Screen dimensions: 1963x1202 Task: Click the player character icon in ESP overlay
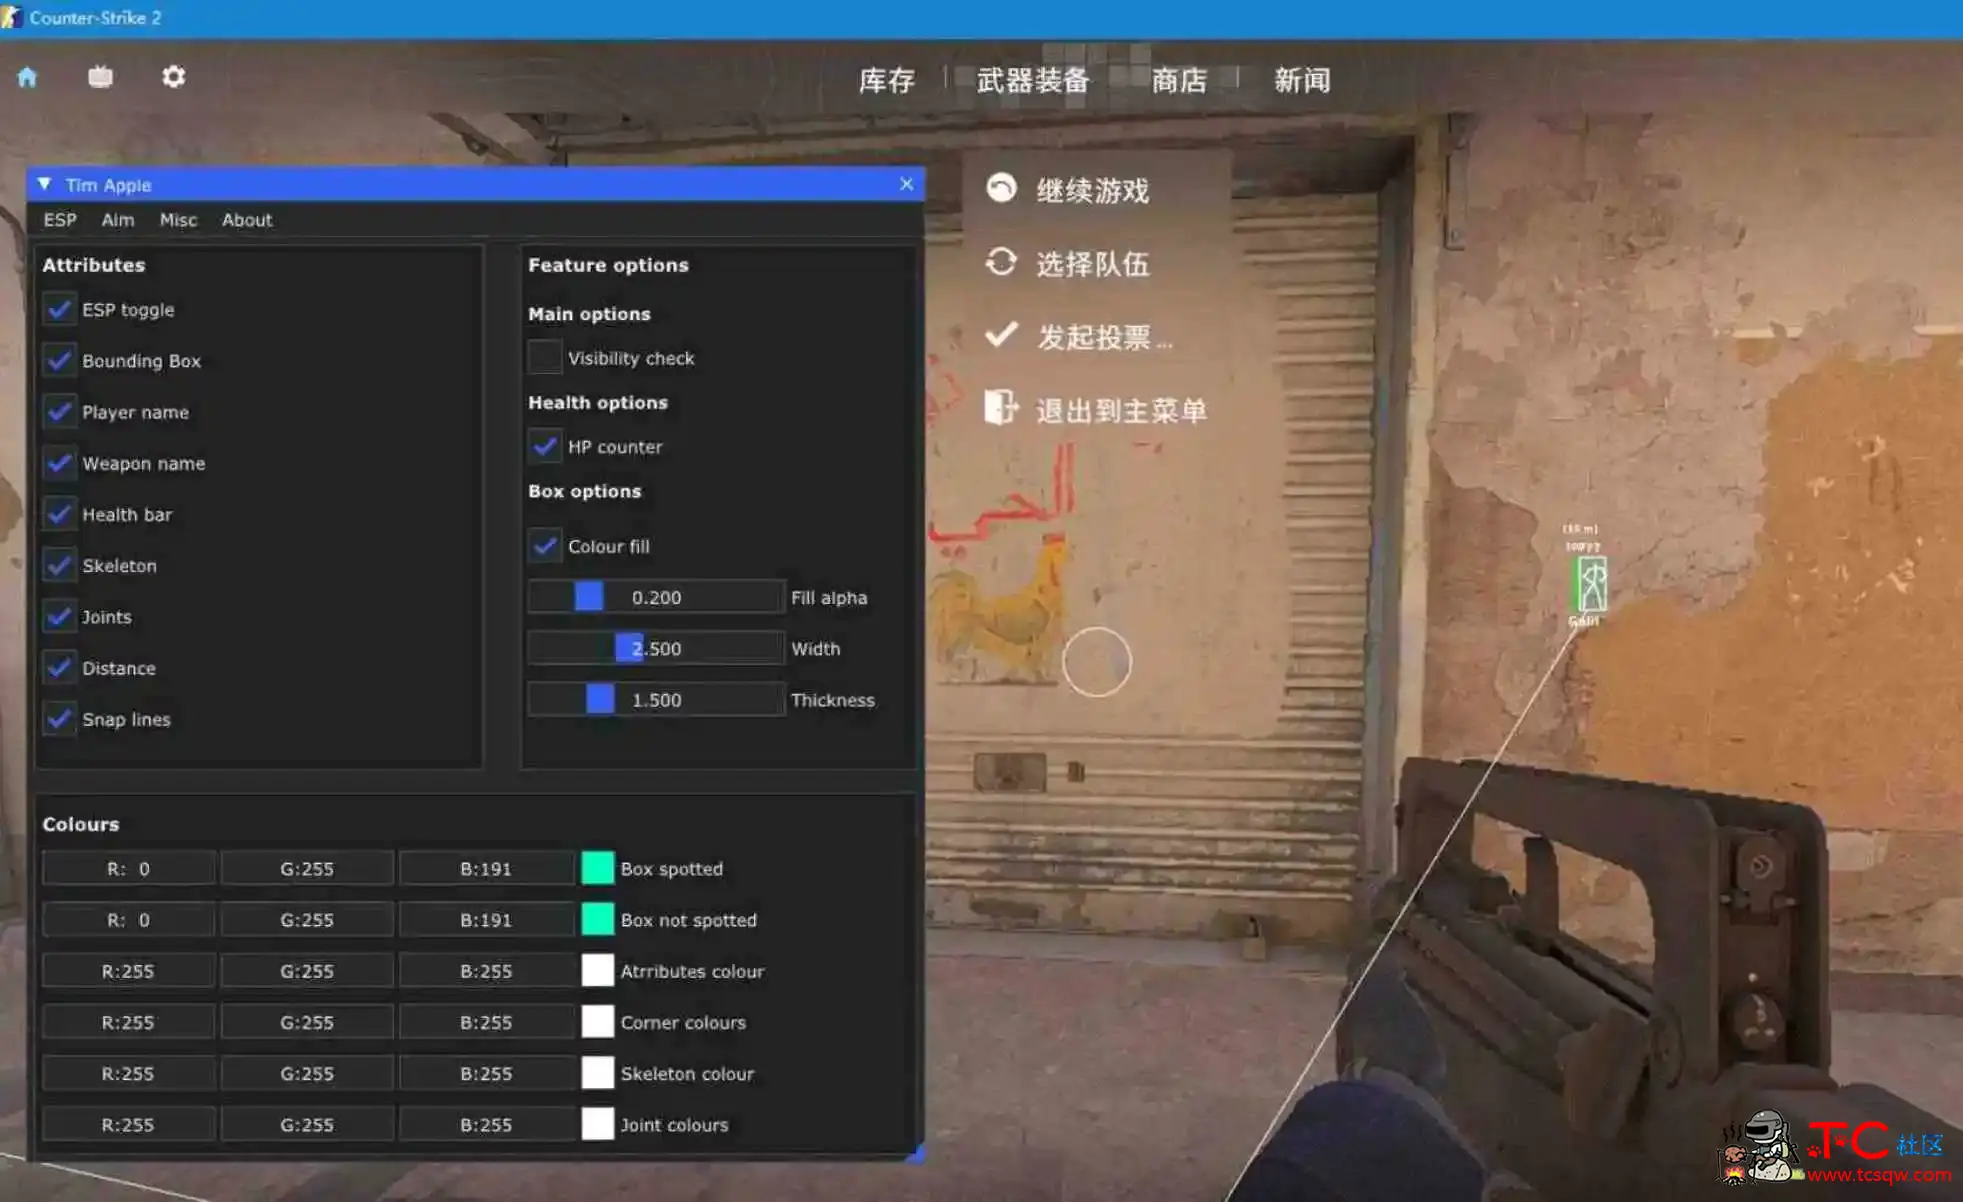1591,582
